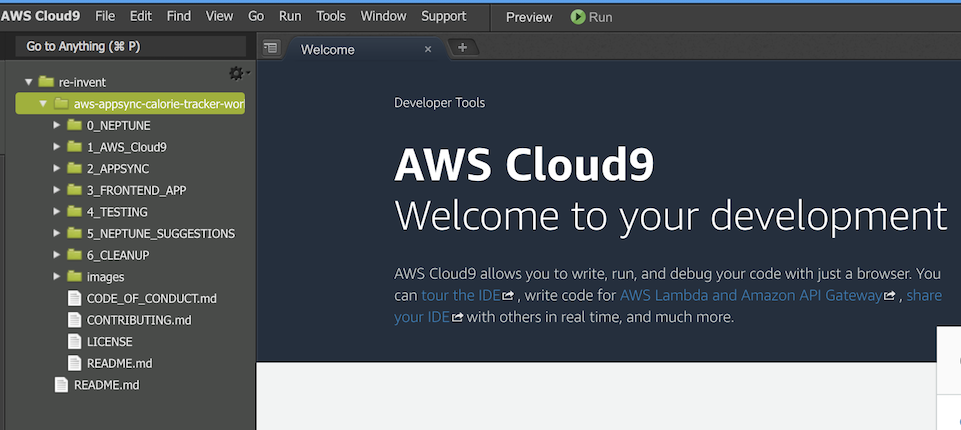The image size is (961, 430).
Task: Select the re-invent folder label
Action: click(x=82, y=82)
